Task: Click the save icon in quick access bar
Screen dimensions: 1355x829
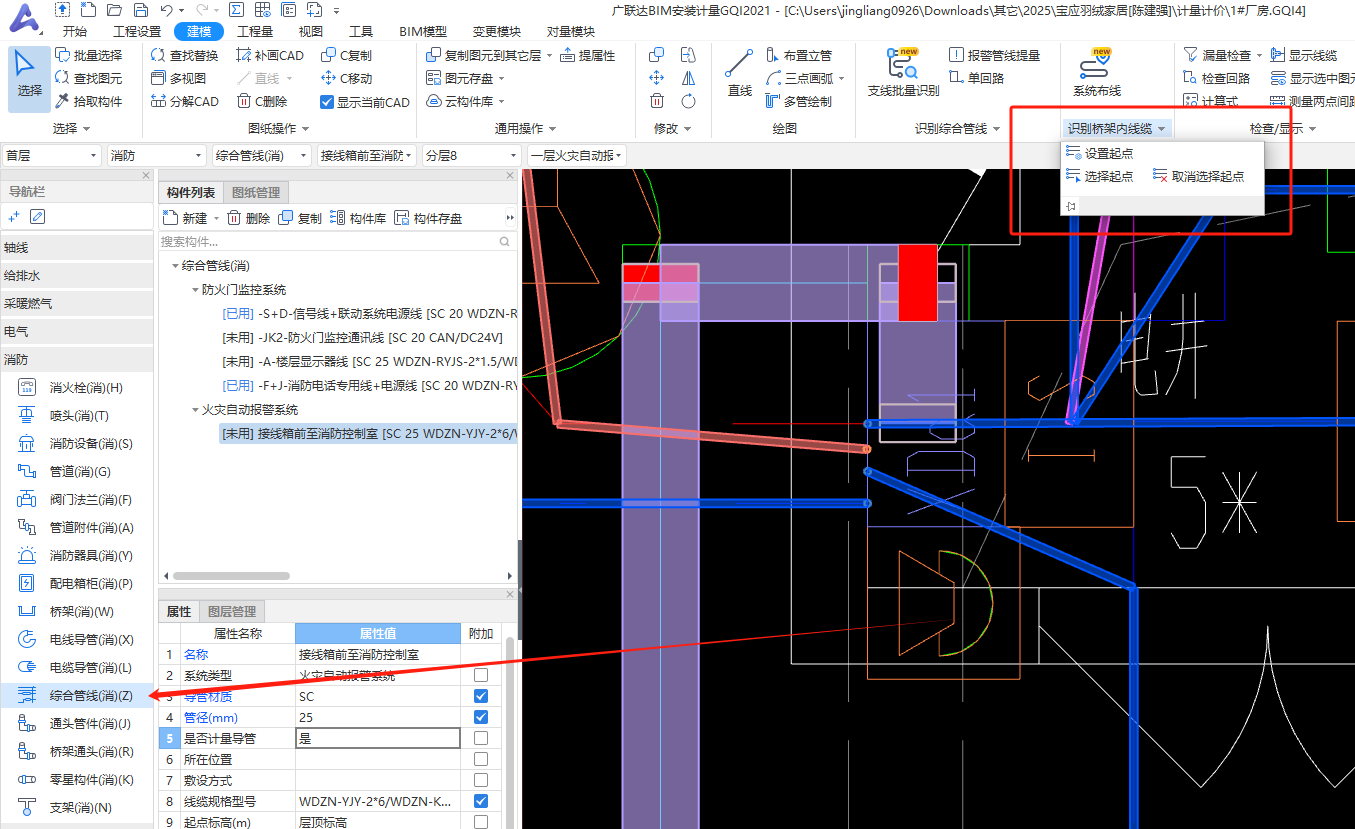Action: [139, 10]
